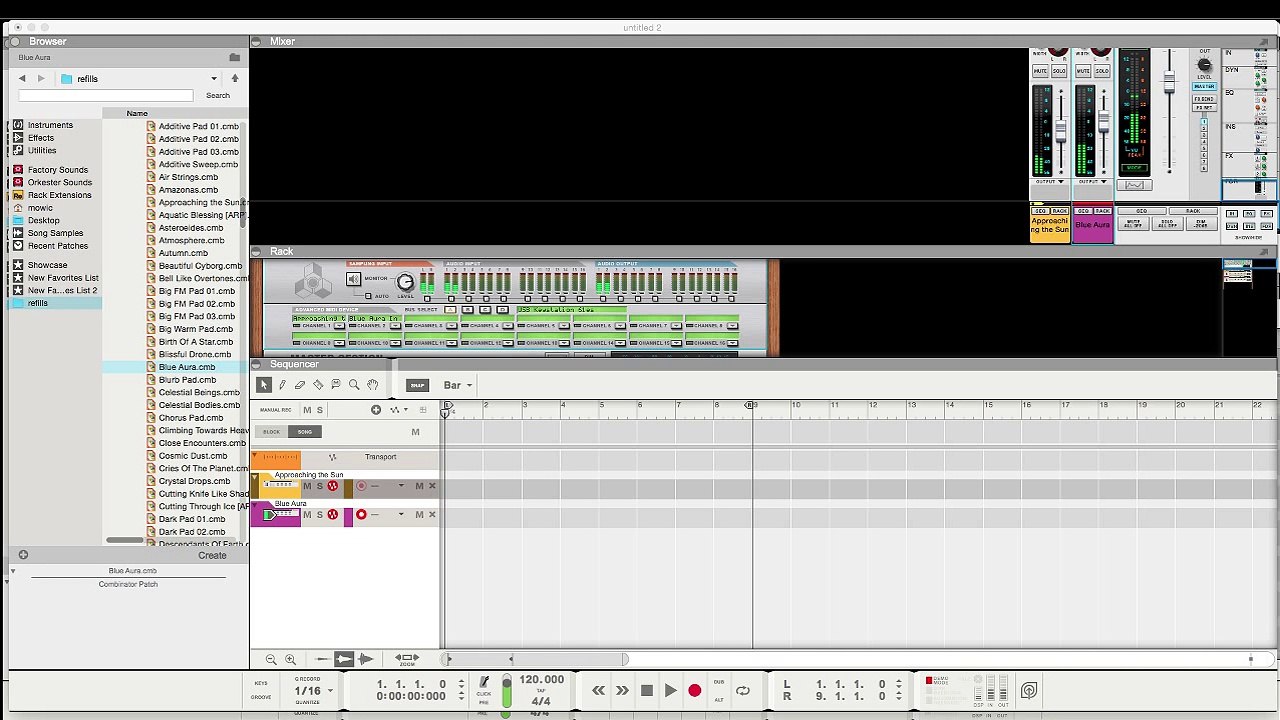Select the Eraser tool
1280x720 pixels.
tap(300, 385)
